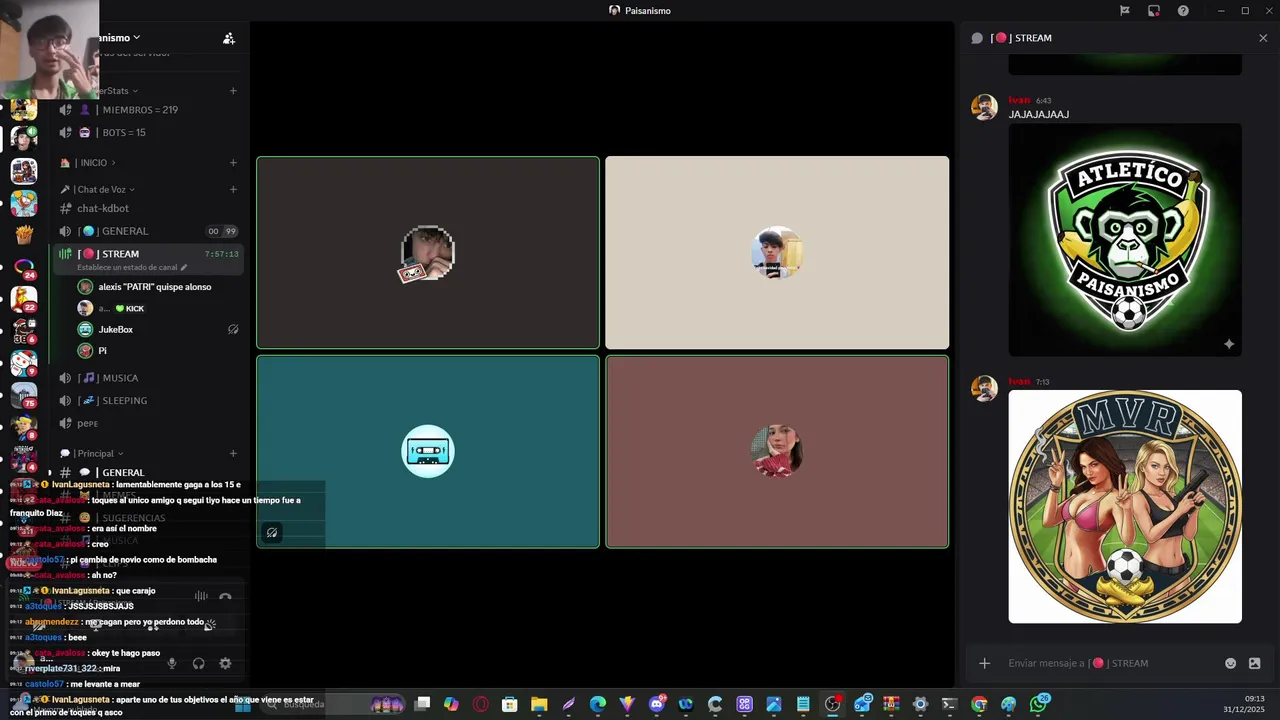Open the Paisanismo server name dropdown

click(x=120, y=38)
